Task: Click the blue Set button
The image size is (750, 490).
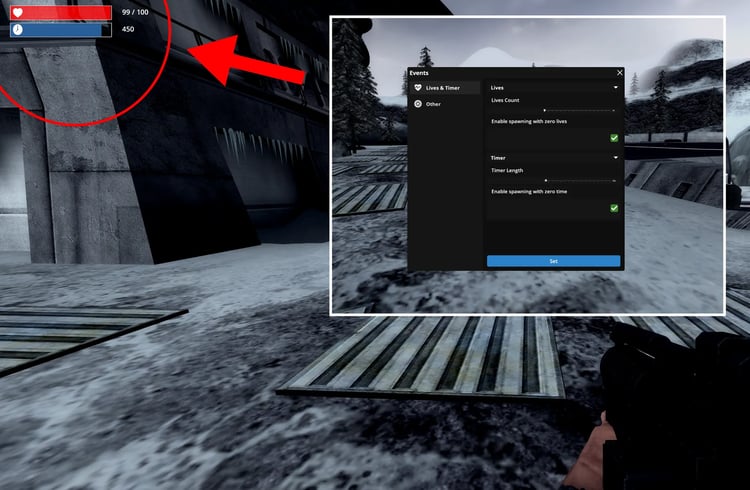Action: tap(553, 261)
